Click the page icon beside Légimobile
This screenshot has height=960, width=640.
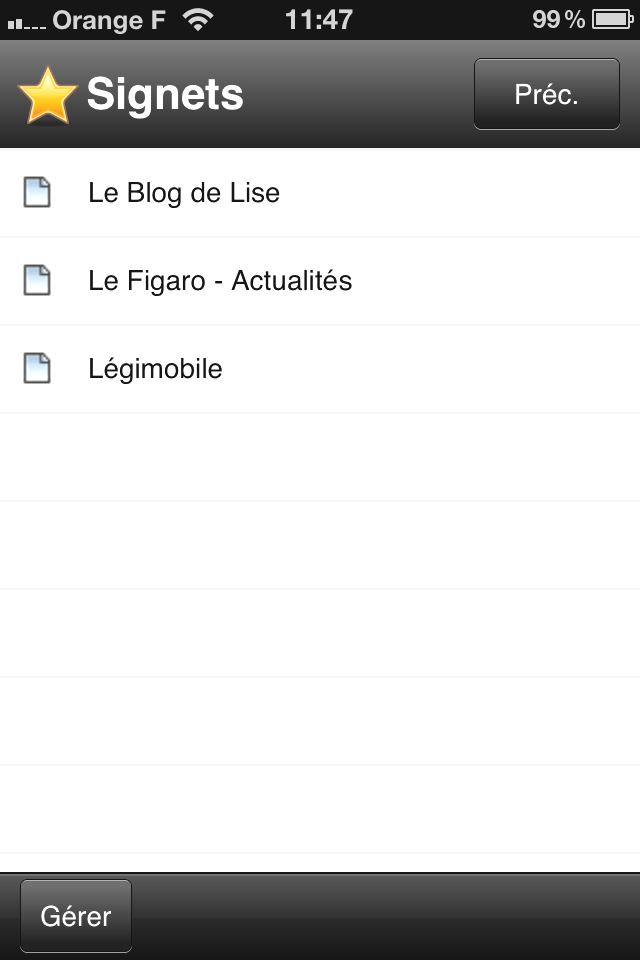[37, 369]
